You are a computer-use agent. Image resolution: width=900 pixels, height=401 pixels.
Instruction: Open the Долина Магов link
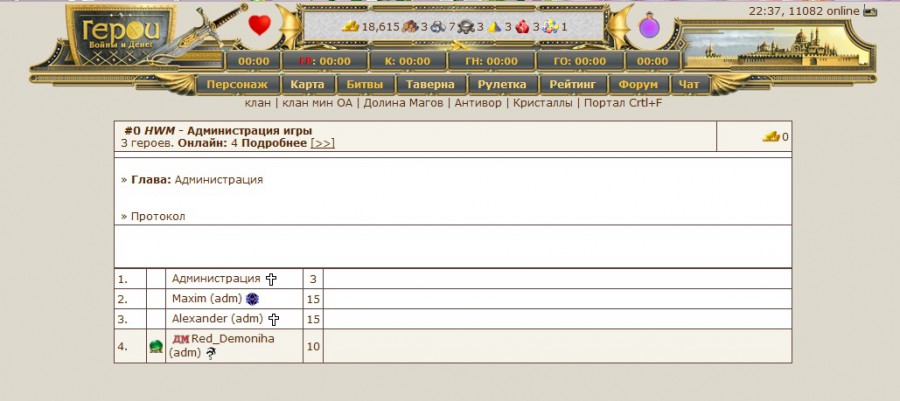[x=403, y=103]
